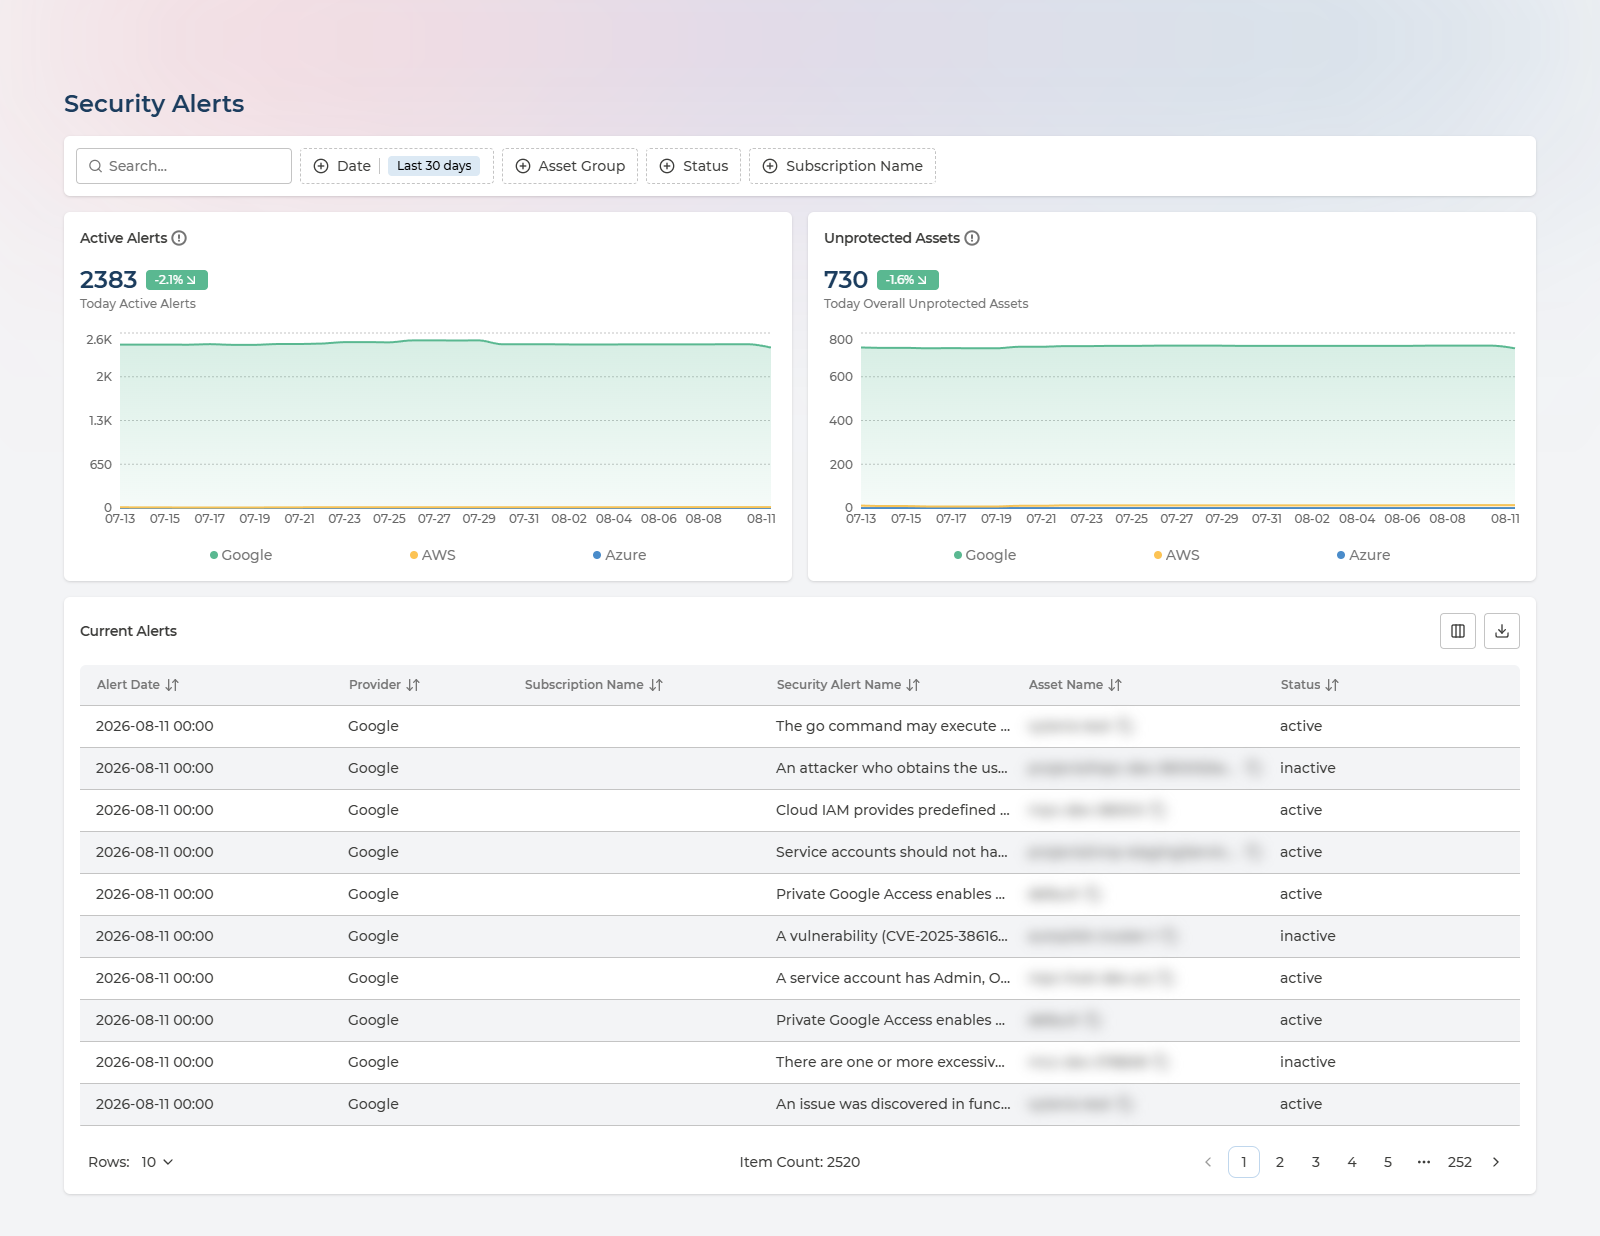The height and width of the screenshot is (1236, 1600).
Task: Click the Security Alerts page title
Action: point(154,104)
